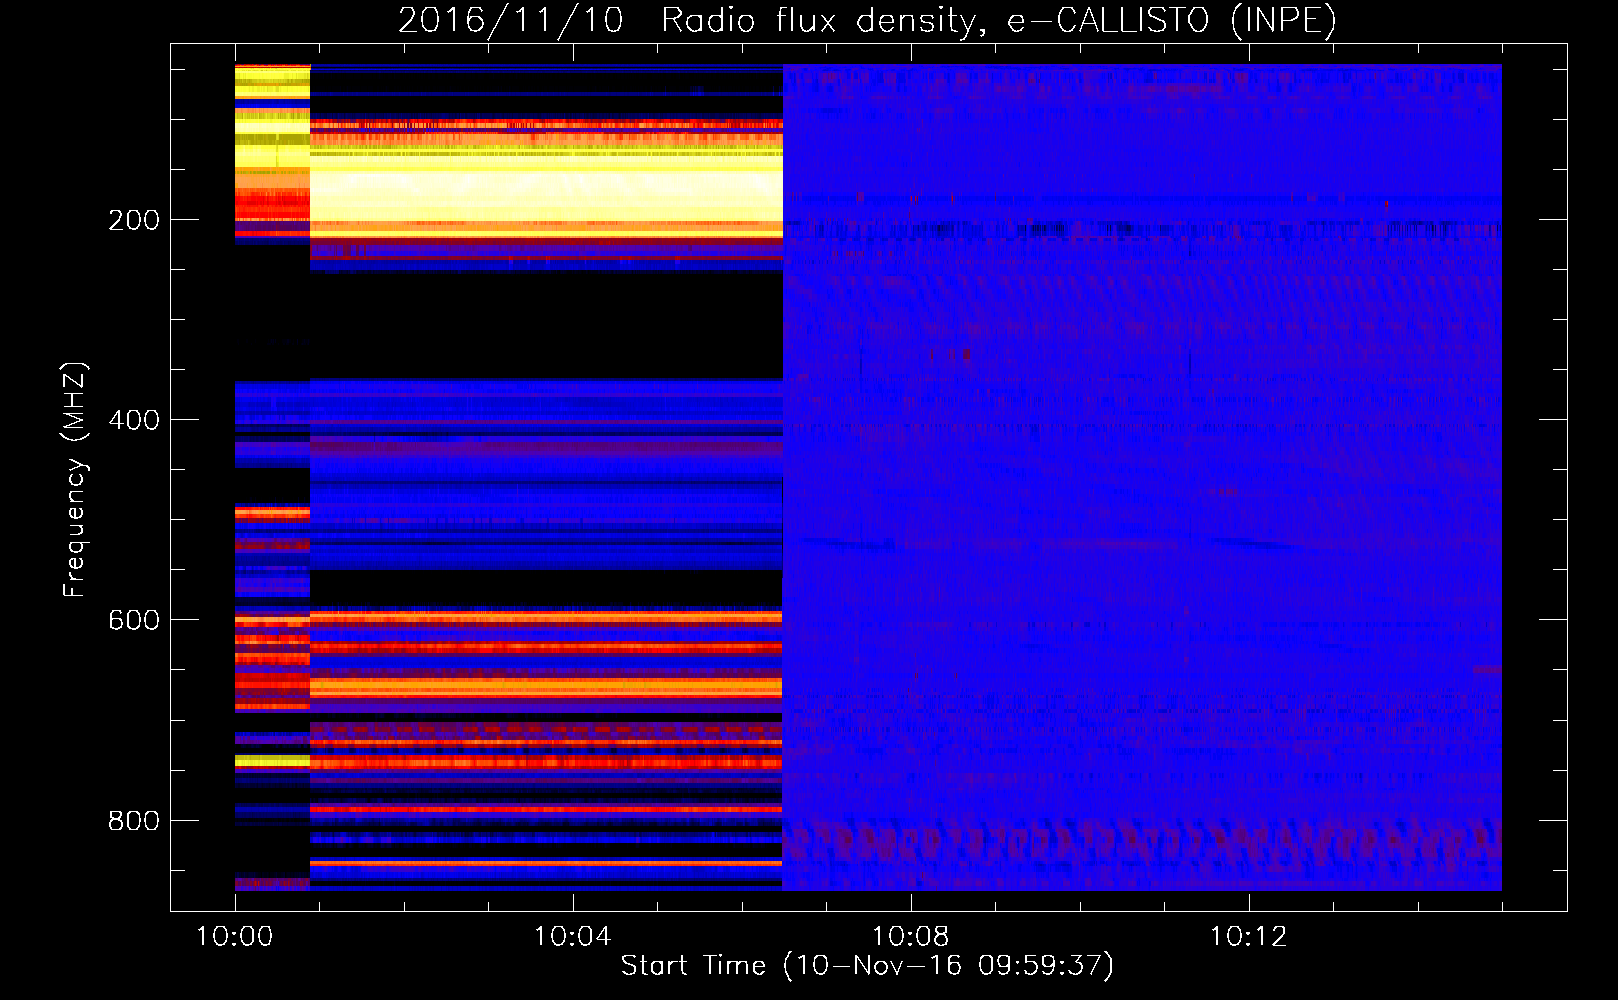The height and width of the screenshot is (1000, 1618).
Task: Click the 10:12 time tick label
Action: click(1249, 937)
